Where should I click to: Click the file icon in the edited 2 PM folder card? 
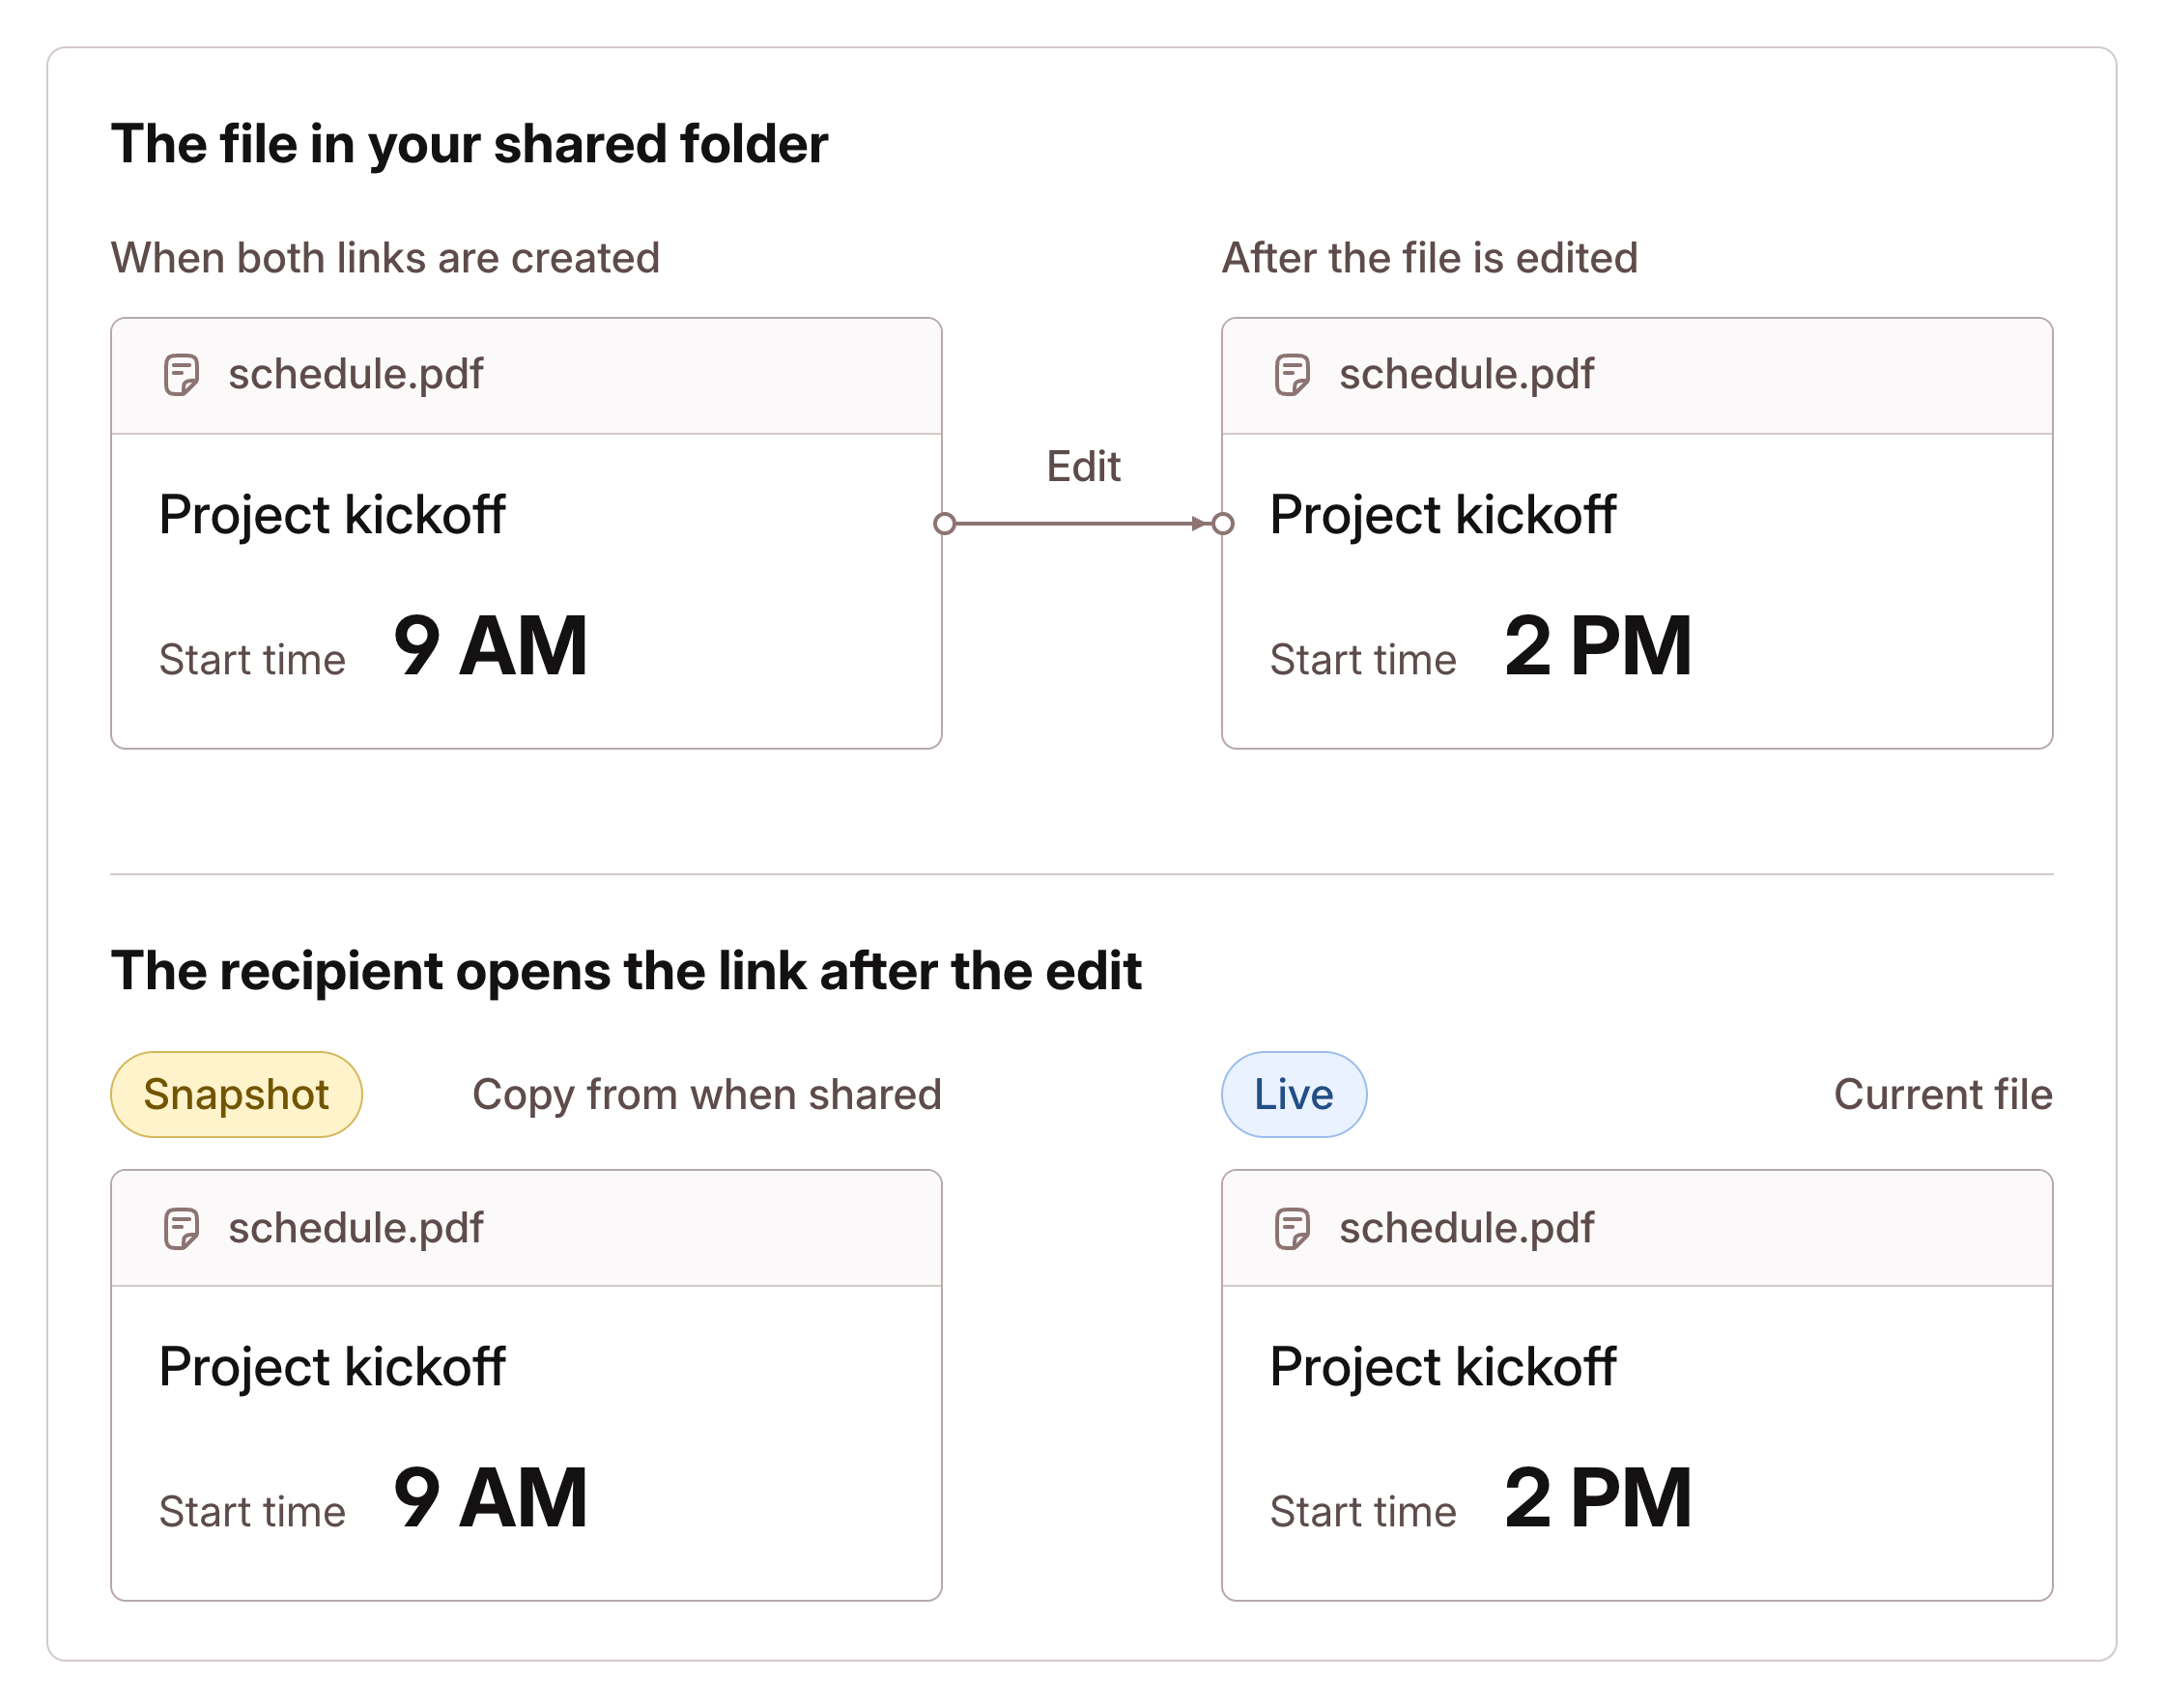click(1292, 375)
